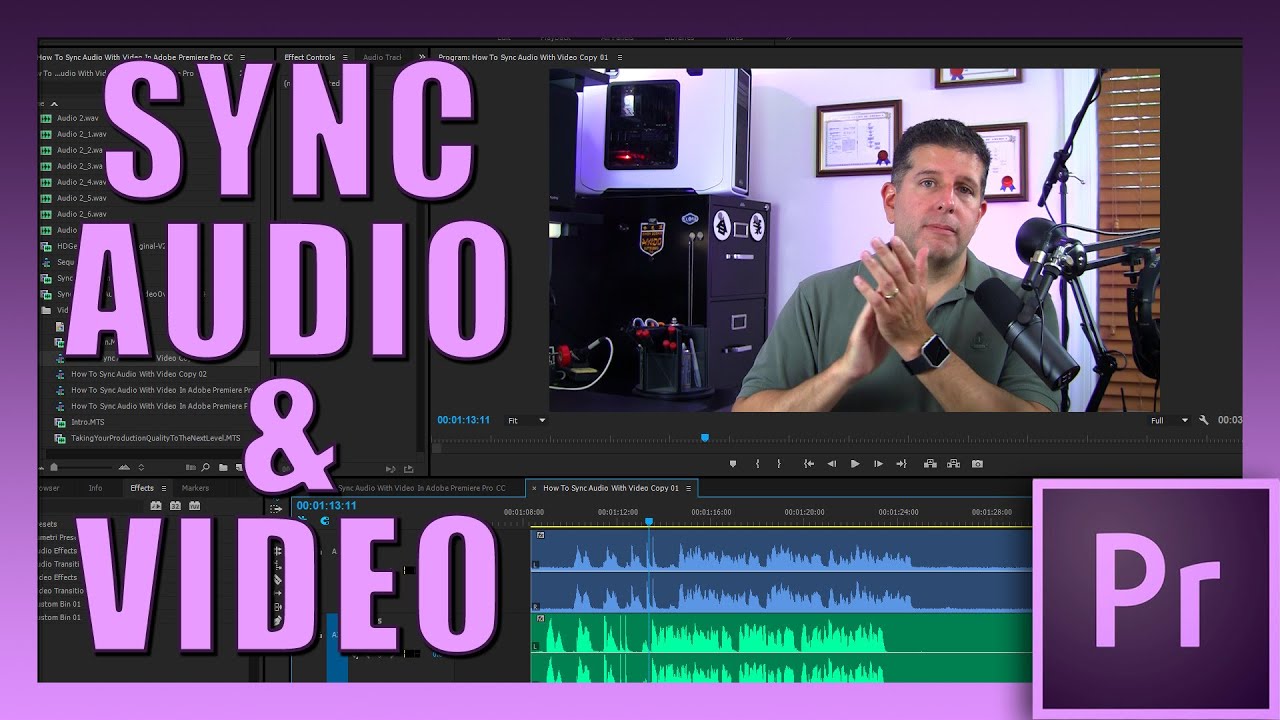Select Audio 2_1.wav in the Project panel

(x=80, y=134)
